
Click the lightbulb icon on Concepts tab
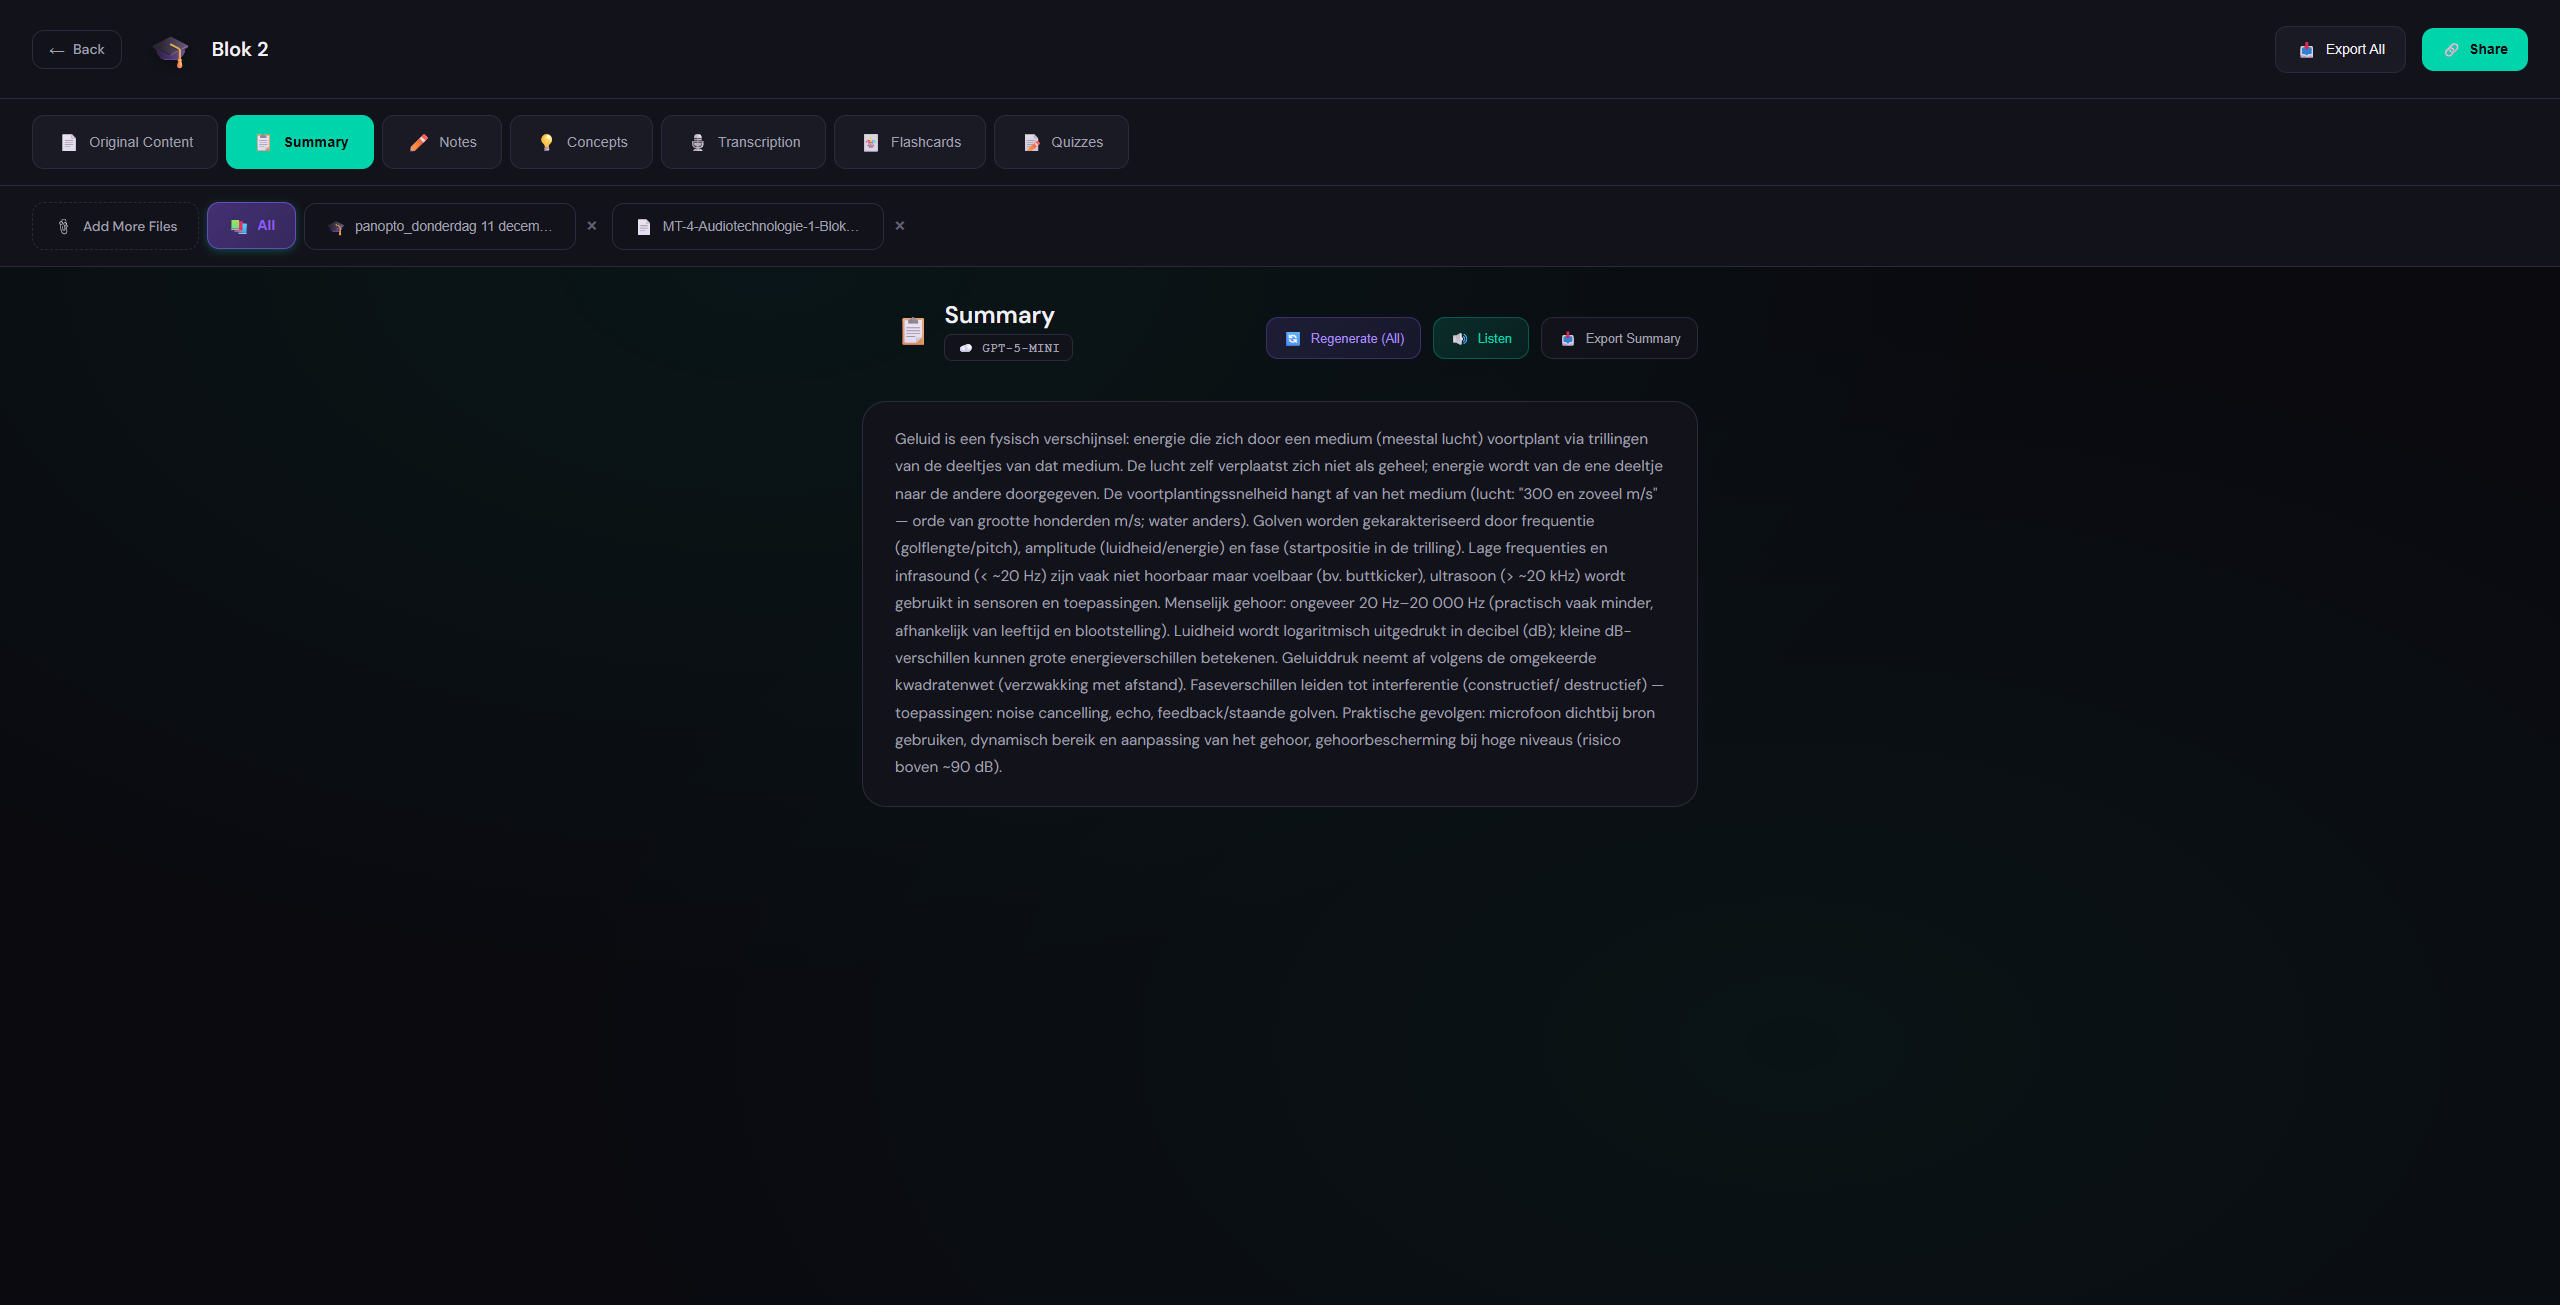(x=546, y=143)
